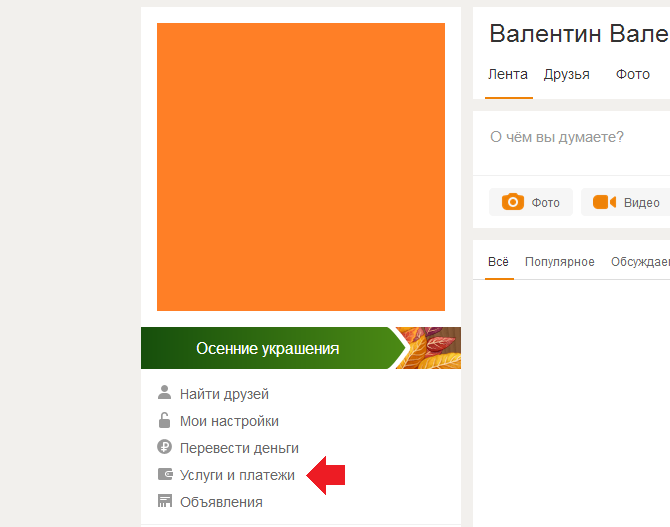The width and height of the screenshot is (670, 527).
Task: Click the board icon beside Объявления
Action: pos(165,501)
